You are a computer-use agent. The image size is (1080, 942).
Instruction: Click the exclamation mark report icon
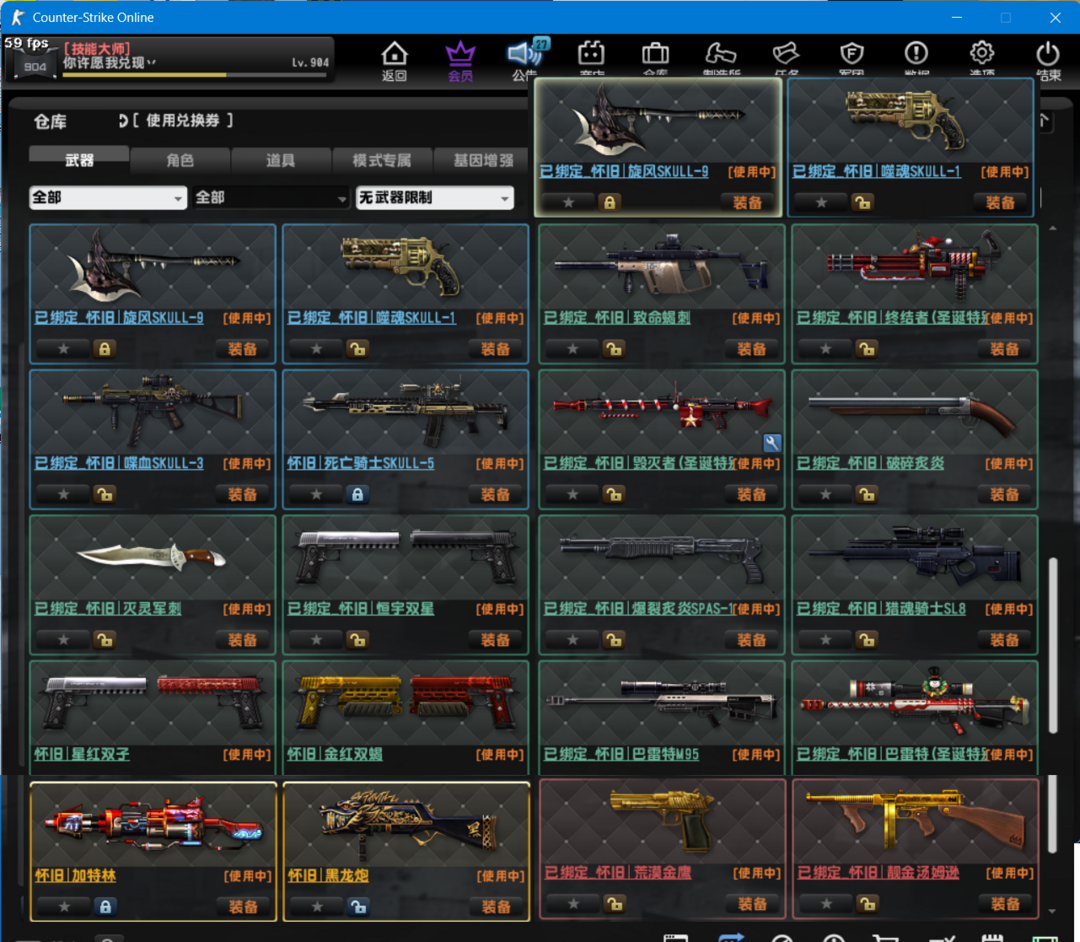pyautogui.click(x=916, y=53)
